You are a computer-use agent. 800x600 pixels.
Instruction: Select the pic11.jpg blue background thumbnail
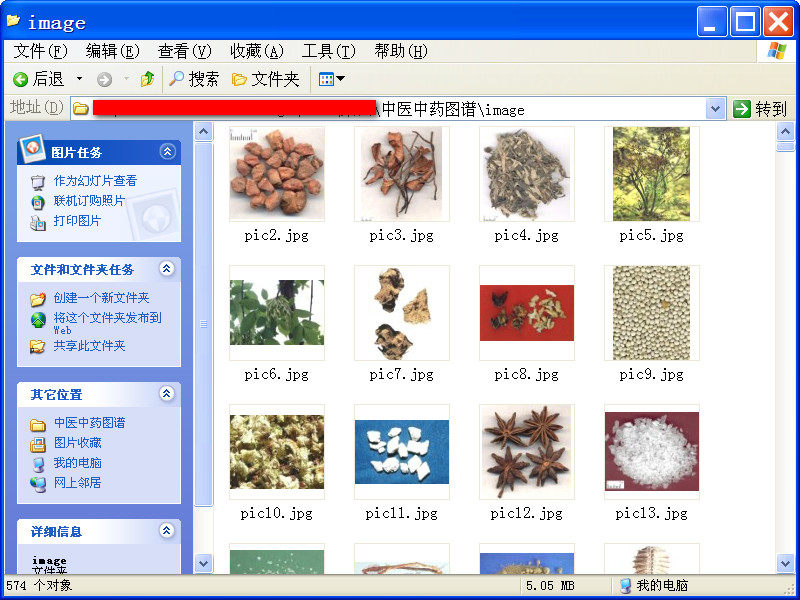click(x=402, y=452)
